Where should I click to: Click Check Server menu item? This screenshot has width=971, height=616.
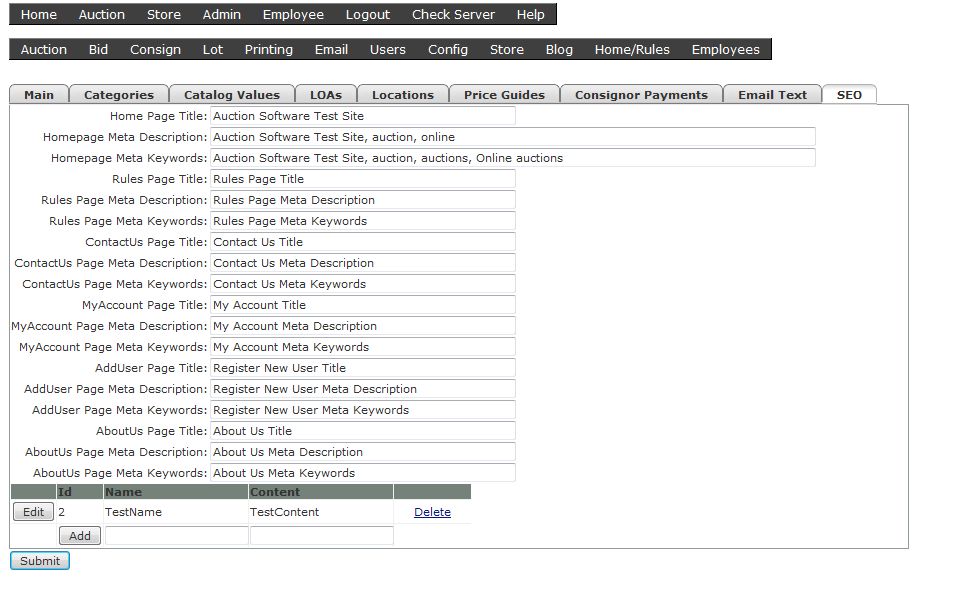click(453, 14)
